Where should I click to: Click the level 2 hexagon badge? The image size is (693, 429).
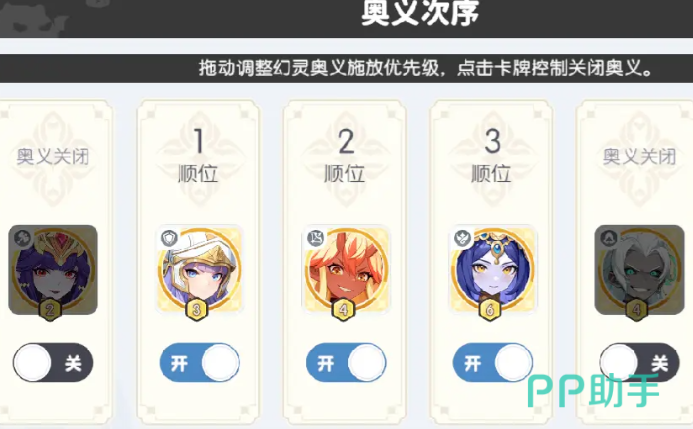click(x=50, y=310)
